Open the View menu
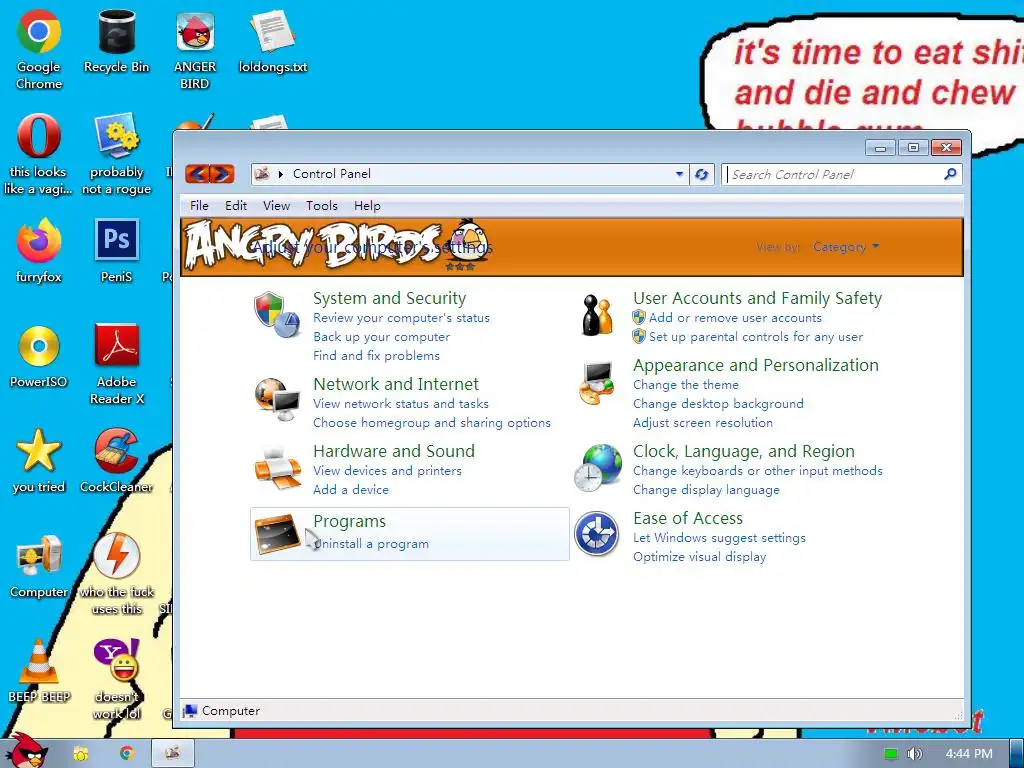Screen dimensions: 1024x768 tap(276, 206)
